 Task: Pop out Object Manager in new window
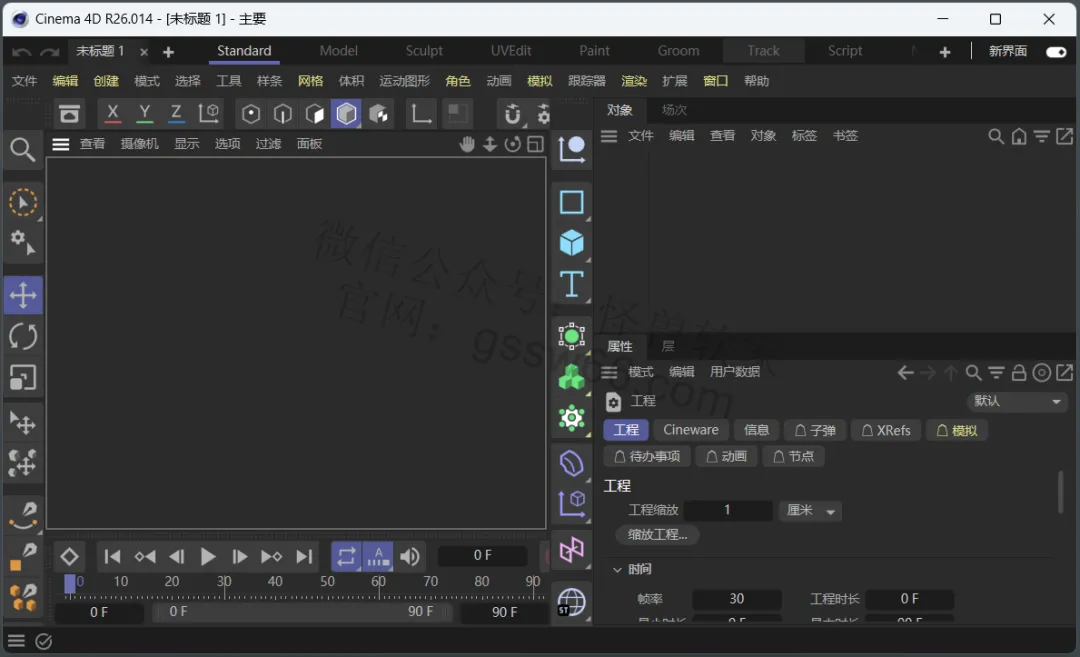1064,136
